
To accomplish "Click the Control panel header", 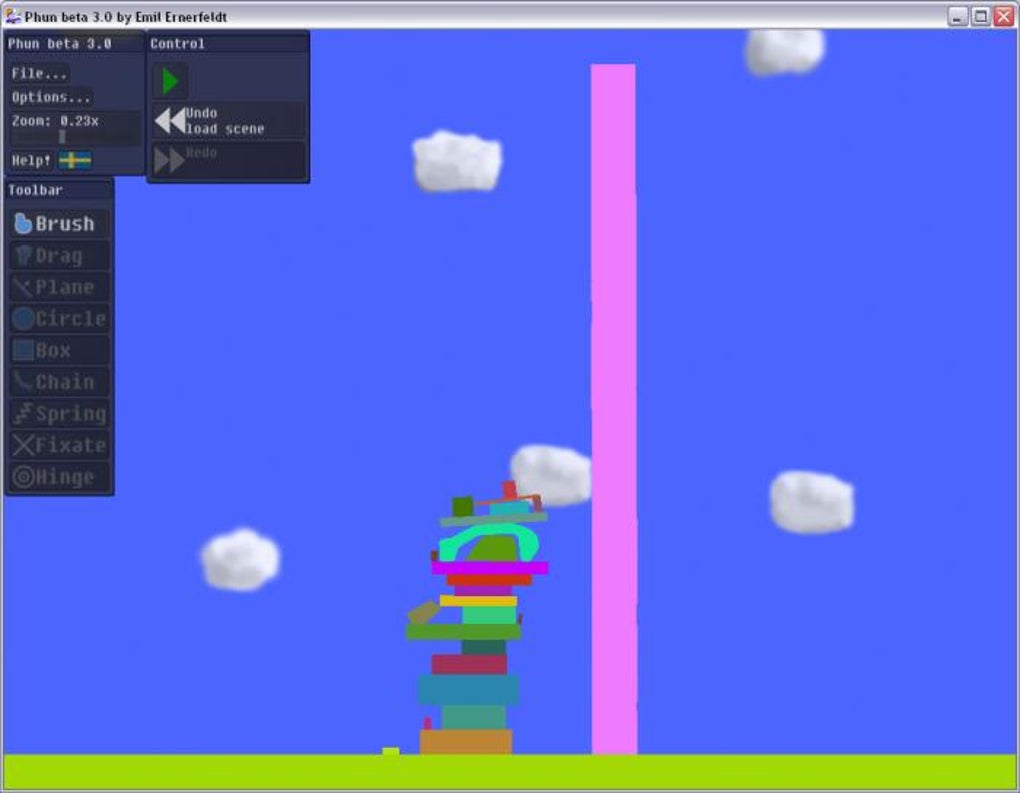I will [x=228, y=44].
